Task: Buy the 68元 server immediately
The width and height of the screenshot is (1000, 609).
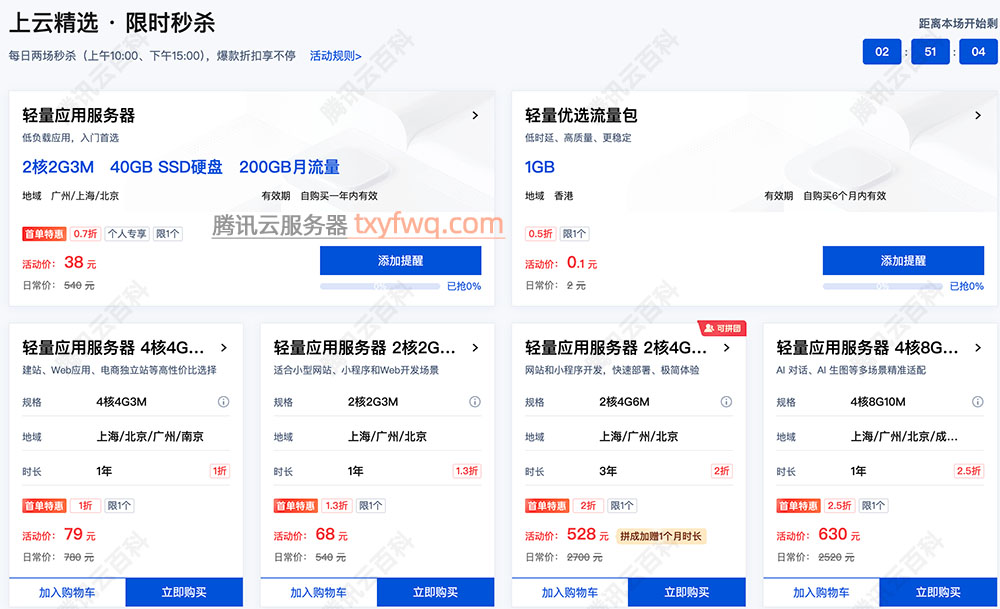Action: pos(436,592)
